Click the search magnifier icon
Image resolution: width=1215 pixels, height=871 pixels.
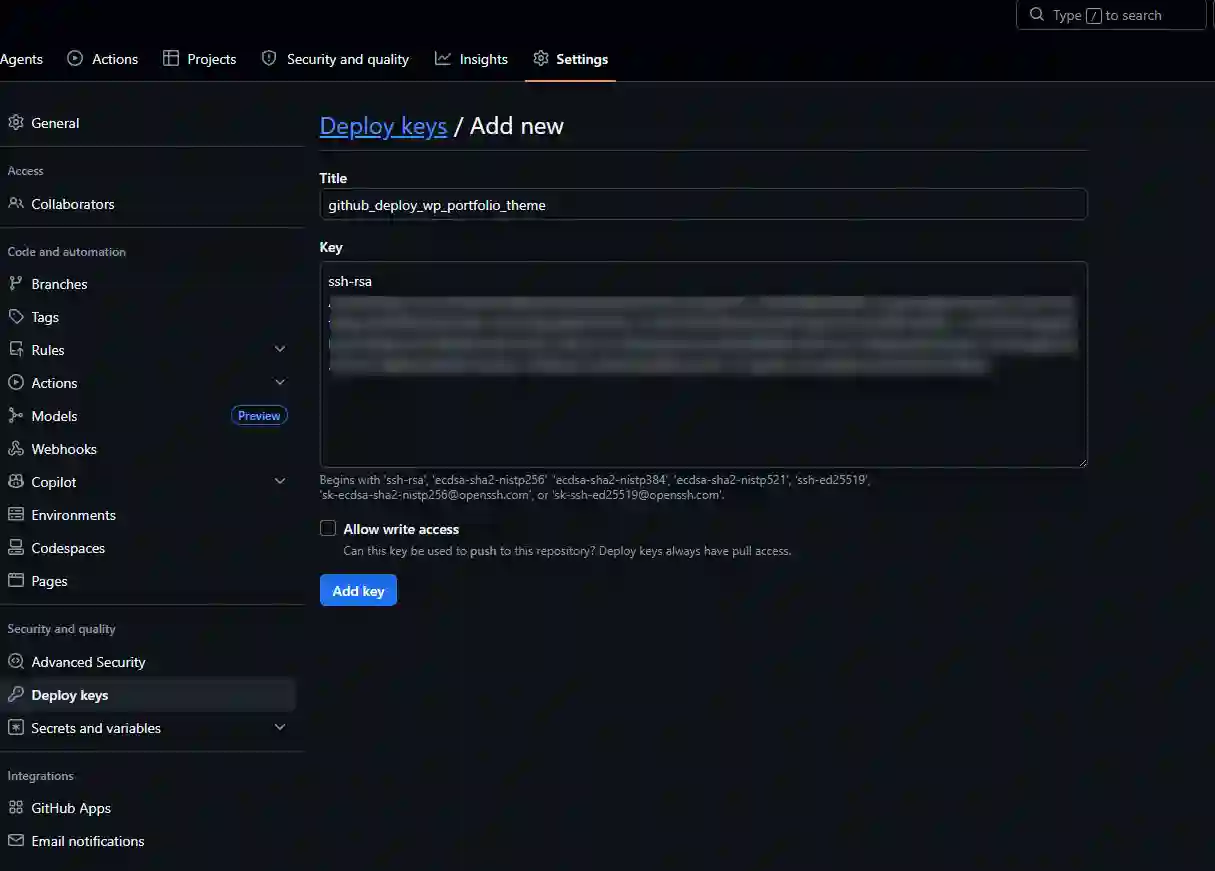pos(1036,15)
